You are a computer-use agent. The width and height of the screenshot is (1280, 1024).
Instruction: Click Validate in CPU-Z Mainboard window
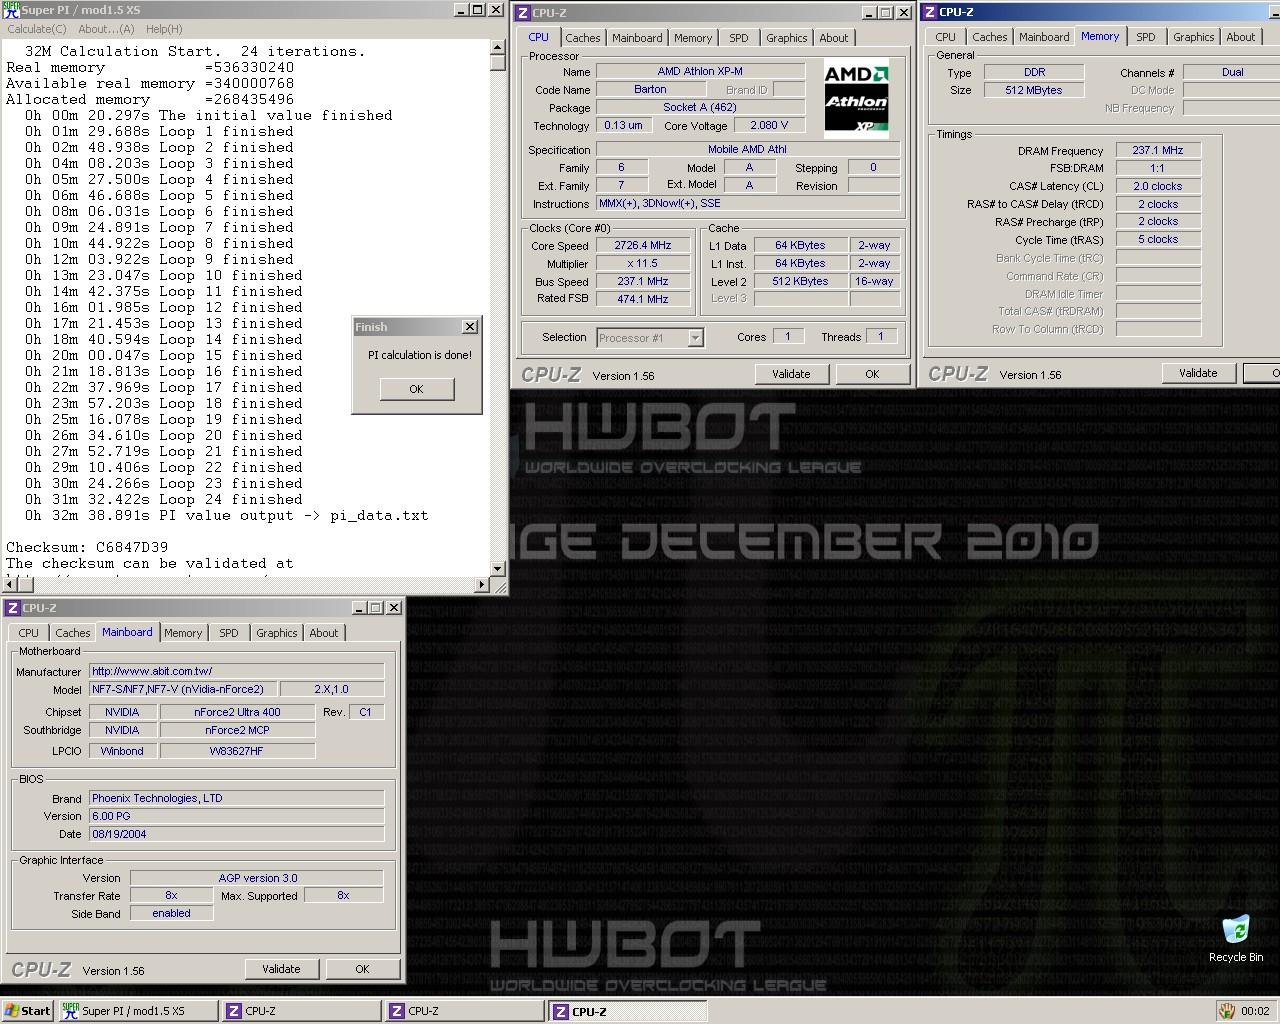click(281, 969)
